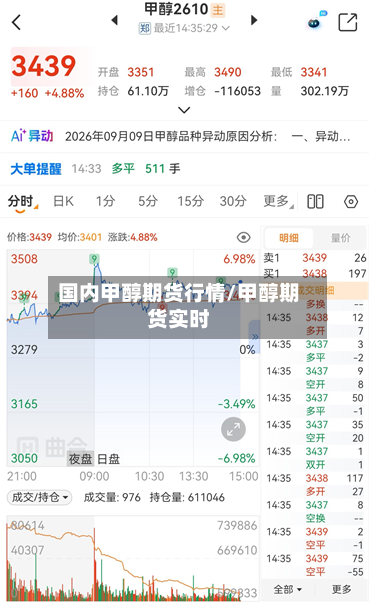Open the dropdown next to 最近14:35:29
The width and height of the screenshot is (377, 615).
click(x=226, y=28)
